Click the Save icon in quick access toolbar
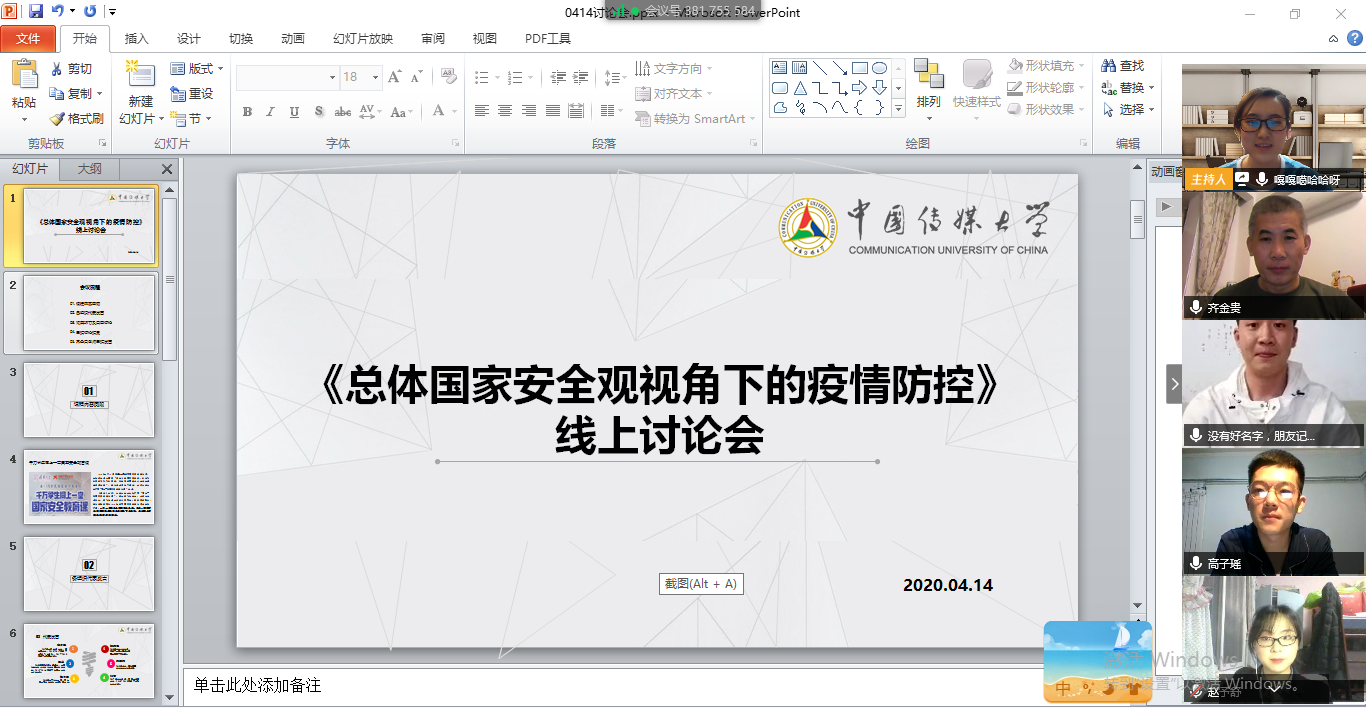Image resolution: width=1366 pixels, height=708 pixels. [36, 12]
